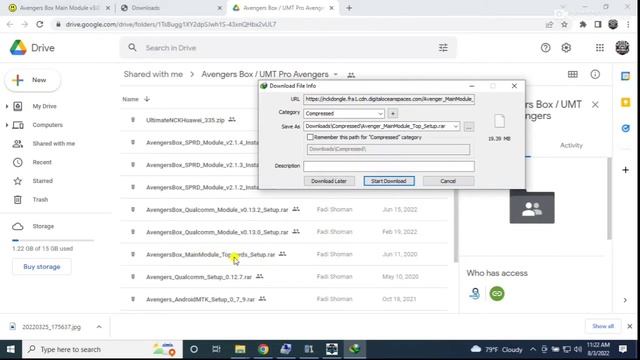The image size is (640, 360).
Task: Open Task View on taskbar
Action: [216, 349]
